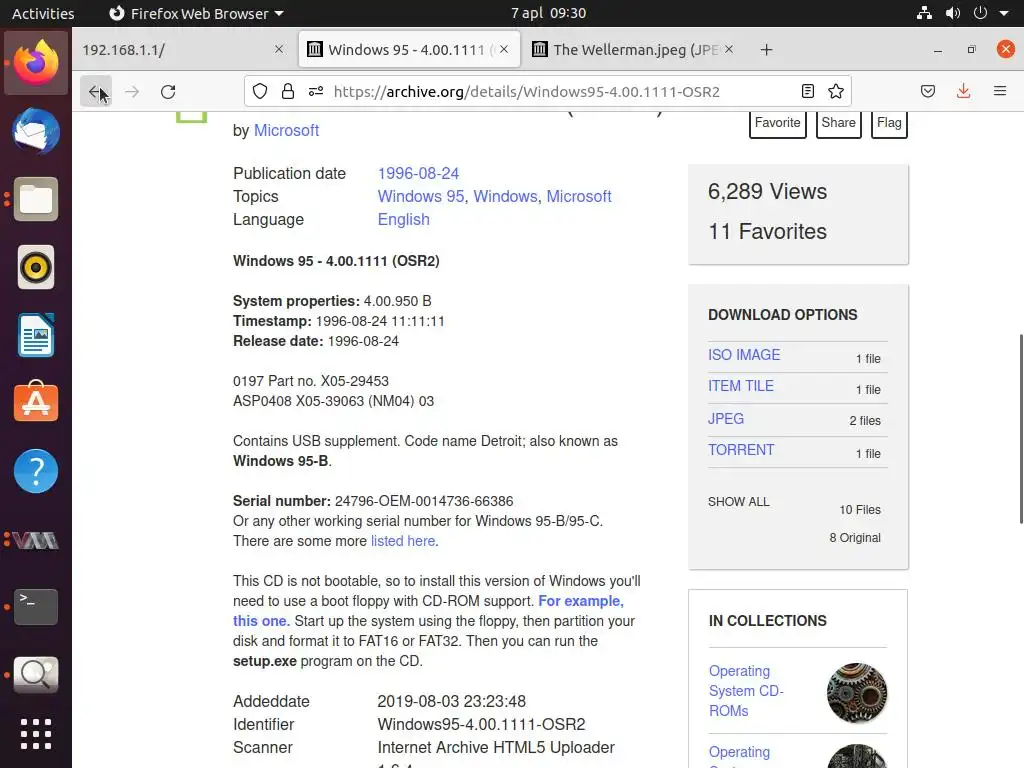Screen dimensions: 1024x768
Task: Open the 'listed here' serial numbers link
Action: point(403,541)
